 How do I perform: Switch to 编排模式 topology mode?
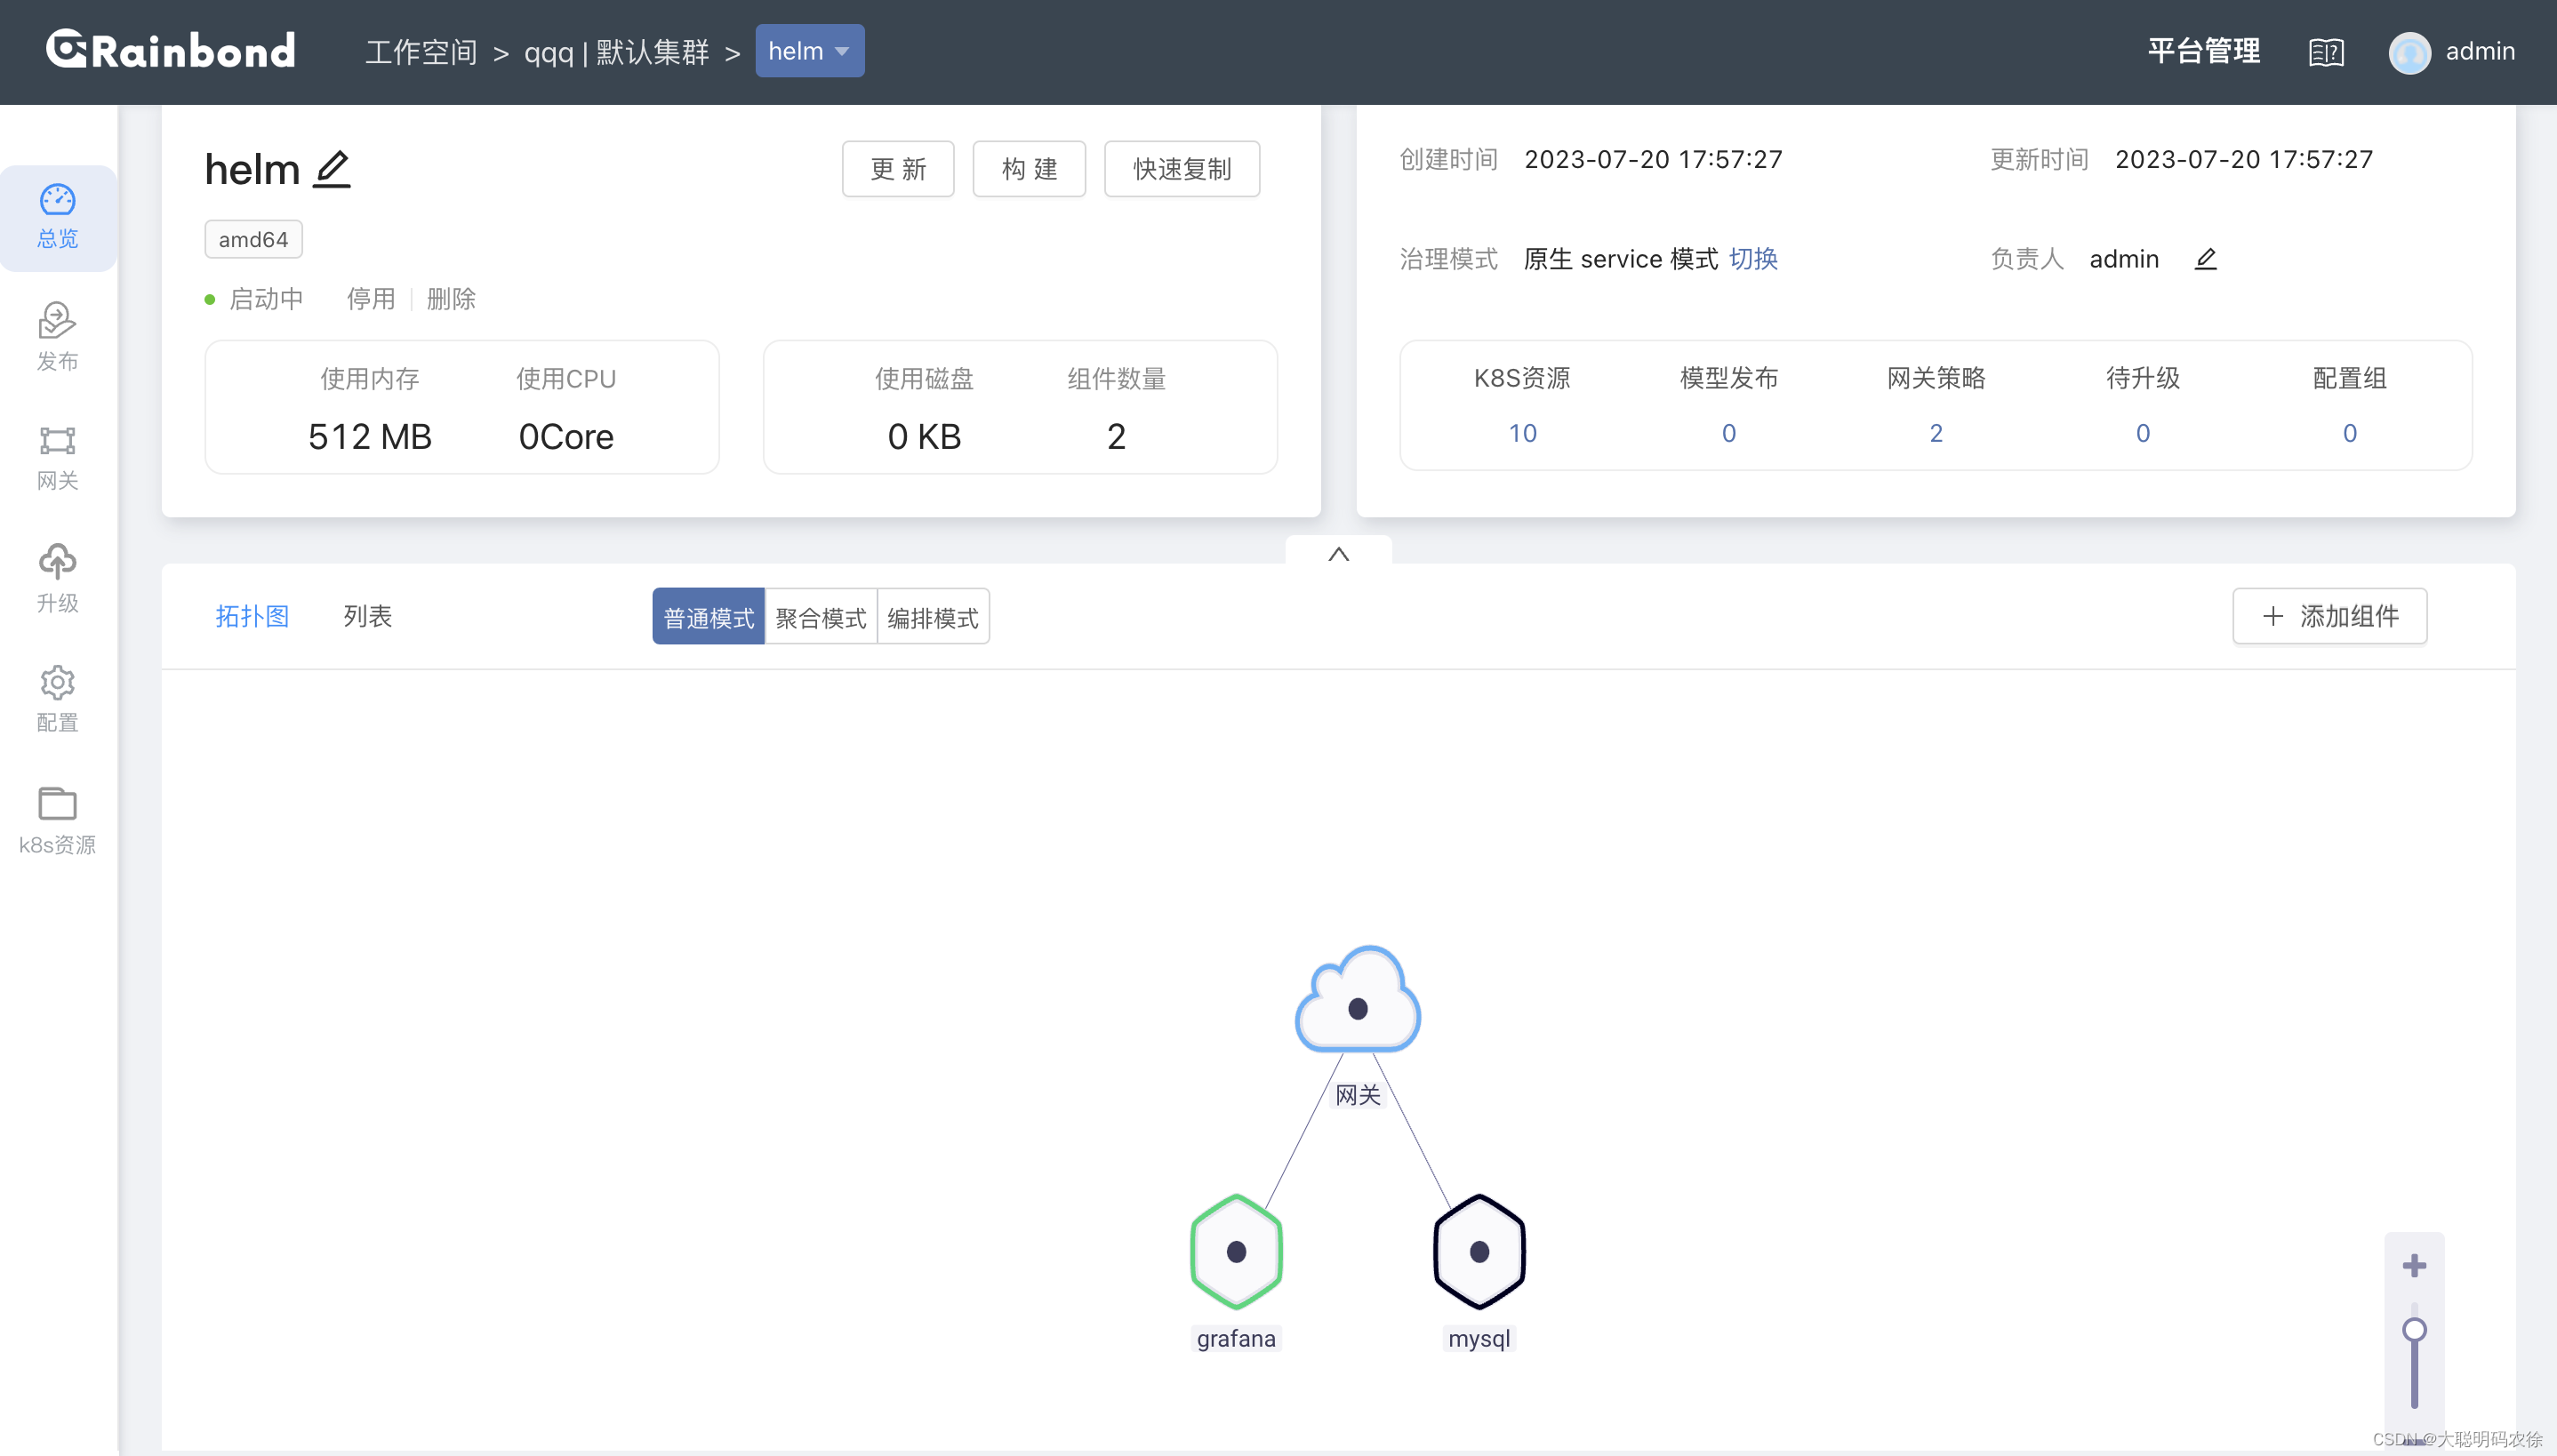pyautogui.click(x=932, y=617)
